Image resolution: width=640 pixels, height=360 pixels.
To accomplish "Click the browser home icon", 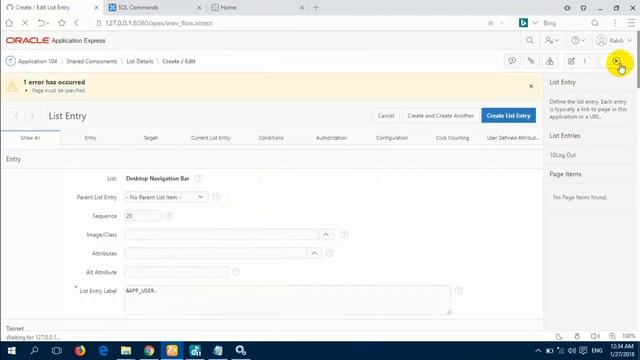I will 9,23.
